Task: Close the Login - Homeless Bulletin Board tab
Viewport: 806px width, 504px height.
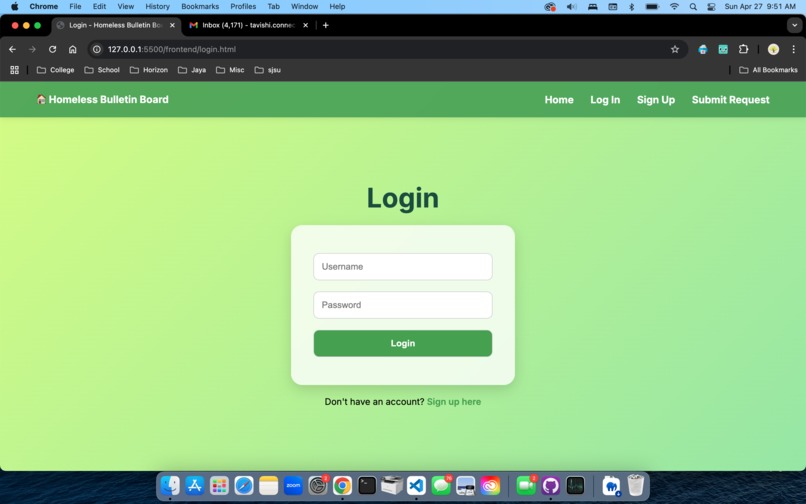Action: click(172, 25)
